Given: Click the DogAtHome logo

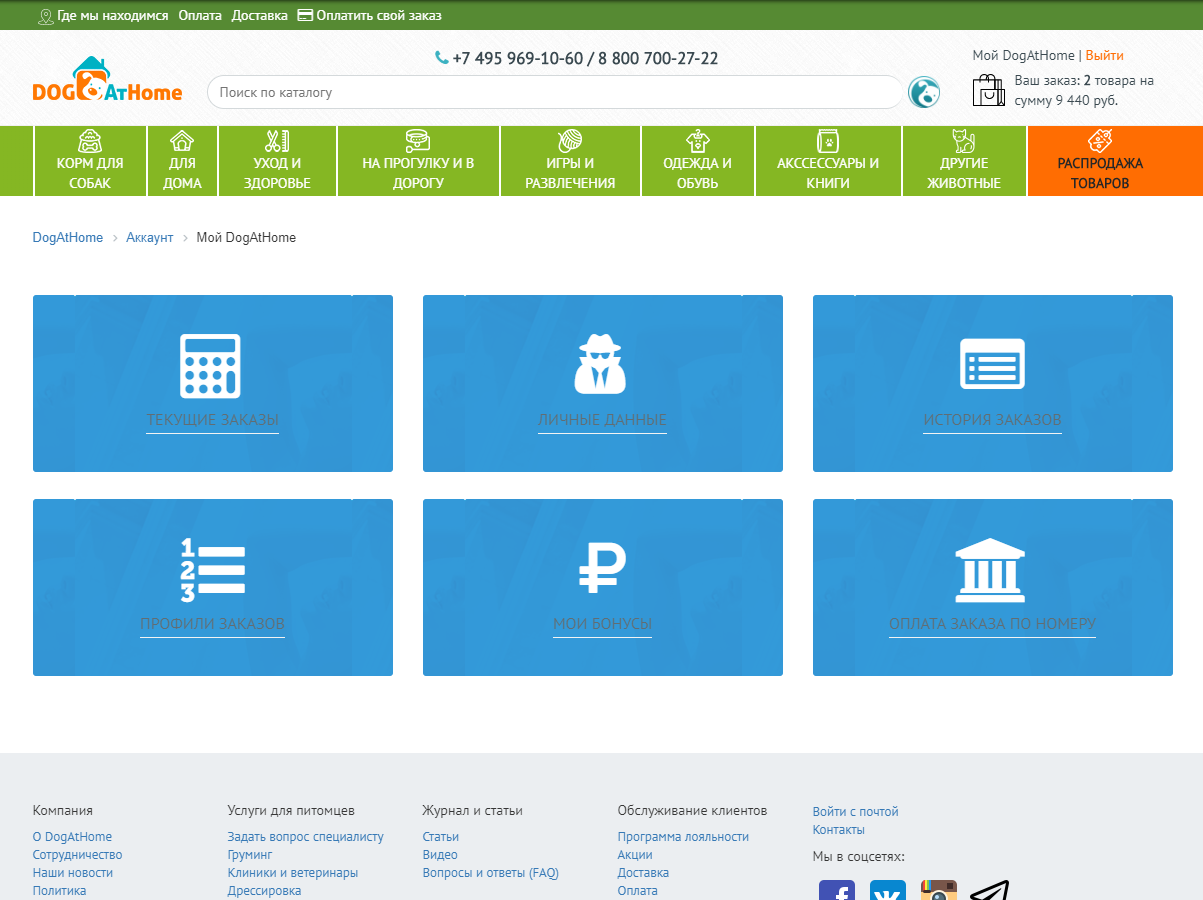Looking at the screenshot, I should pos(107,80).
